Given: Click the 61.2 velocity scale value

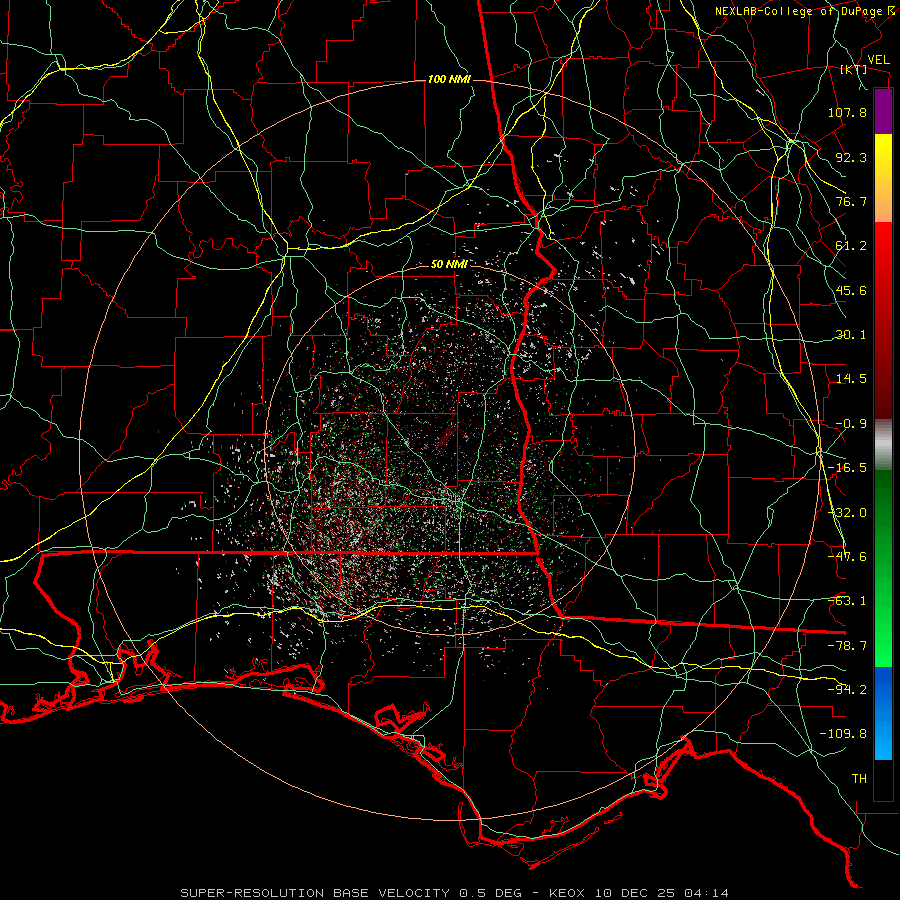Looking at the screenshot, I should [x=851, y=246].
